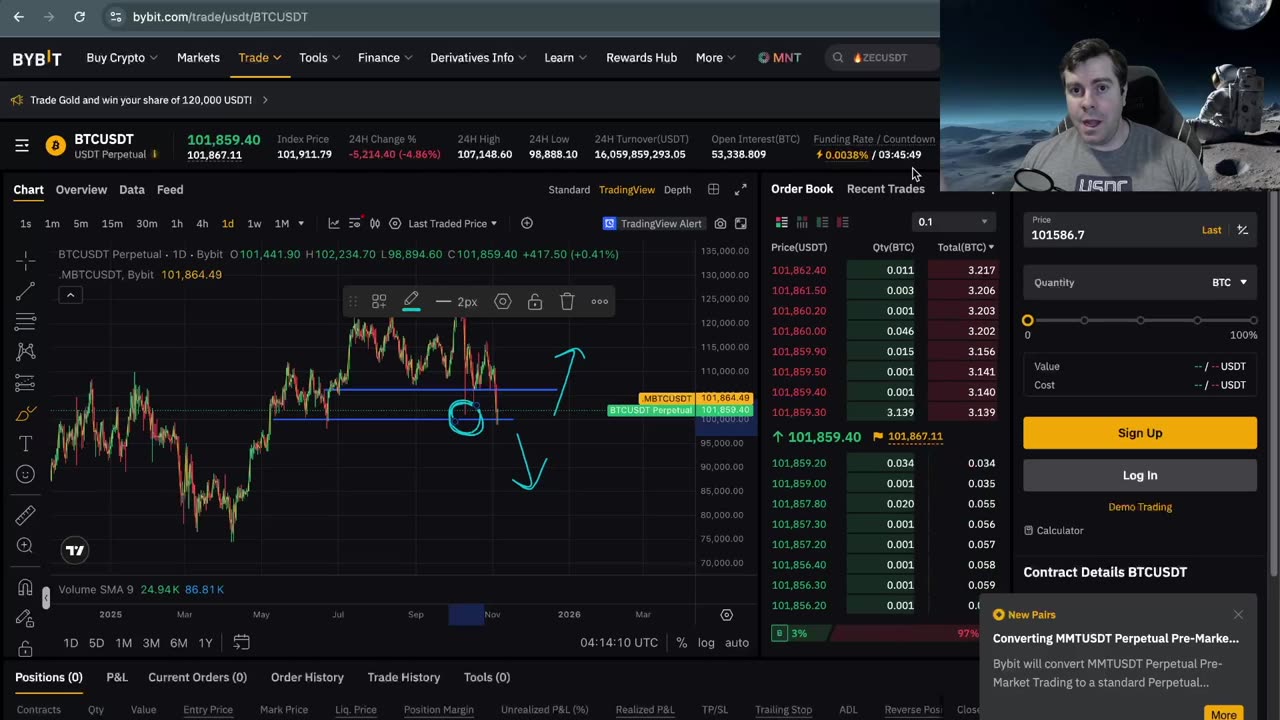Open the Order History tab
The image size is (1280, 720).
click(x=307, y=677)
